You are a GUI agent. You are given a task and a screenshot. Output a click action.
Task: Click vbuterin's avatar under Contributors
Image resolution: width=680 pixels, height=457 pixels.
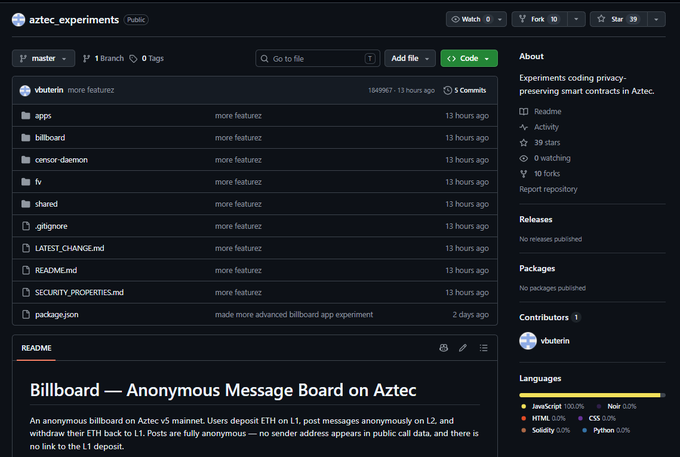[x=528, y=341]
